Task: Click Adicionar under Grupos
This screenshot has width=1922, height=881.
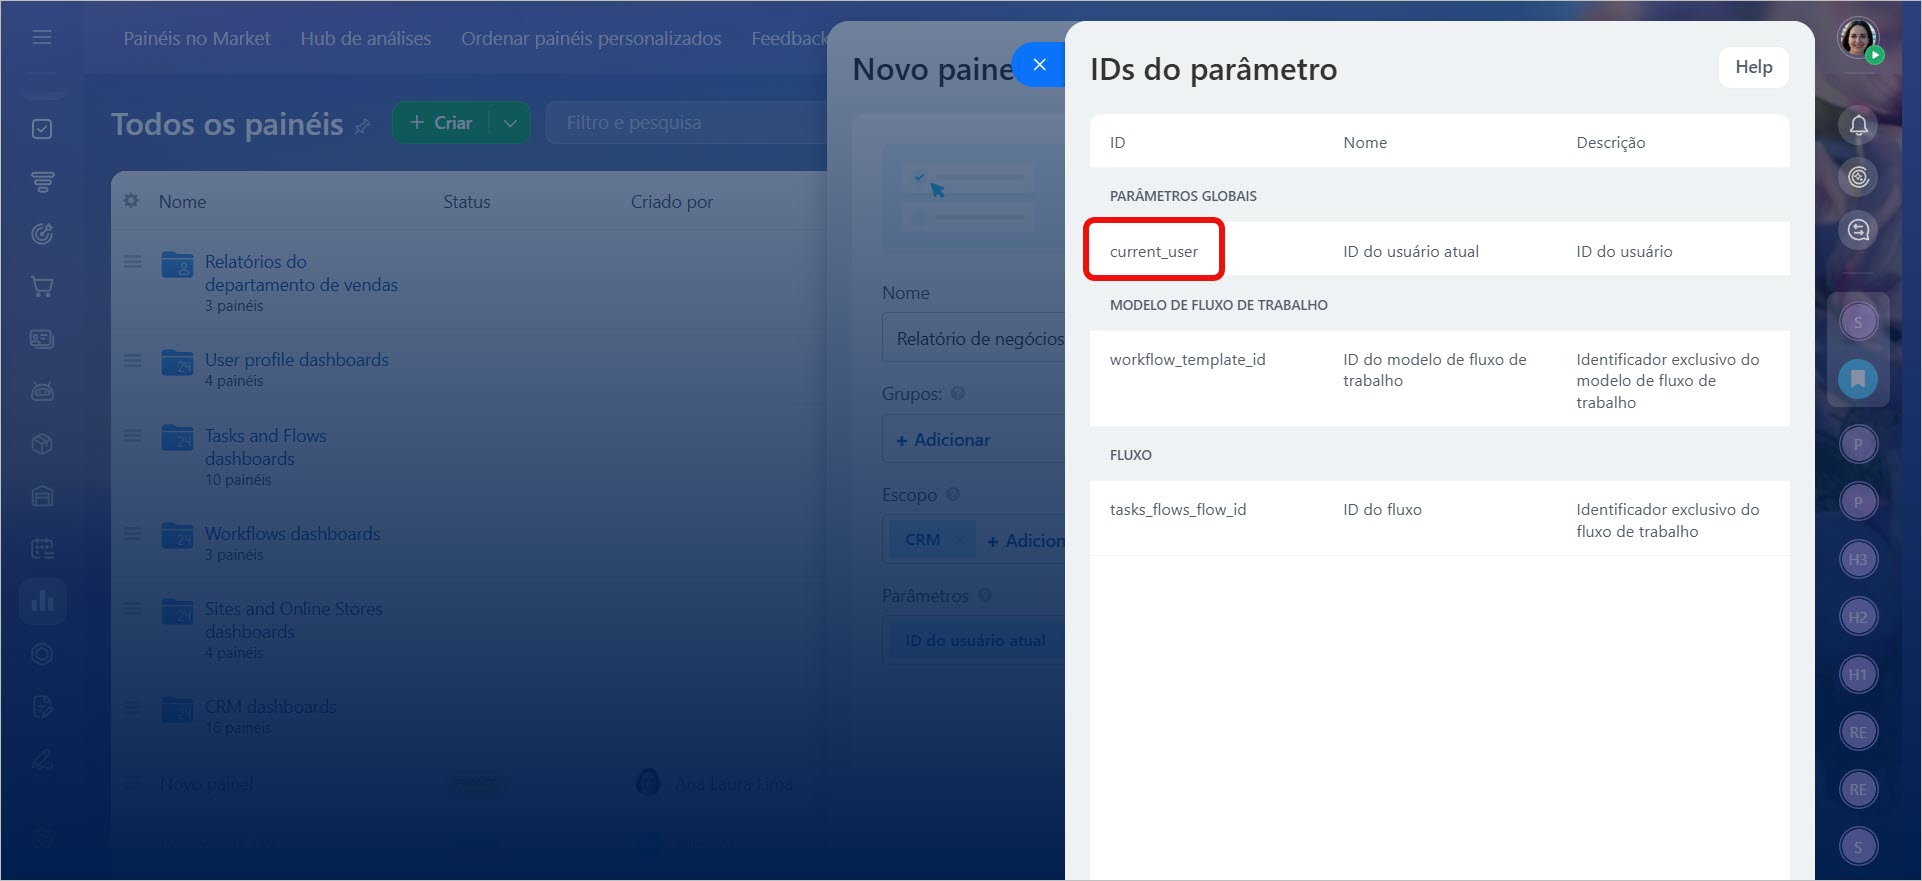Action: coord(943,440)
